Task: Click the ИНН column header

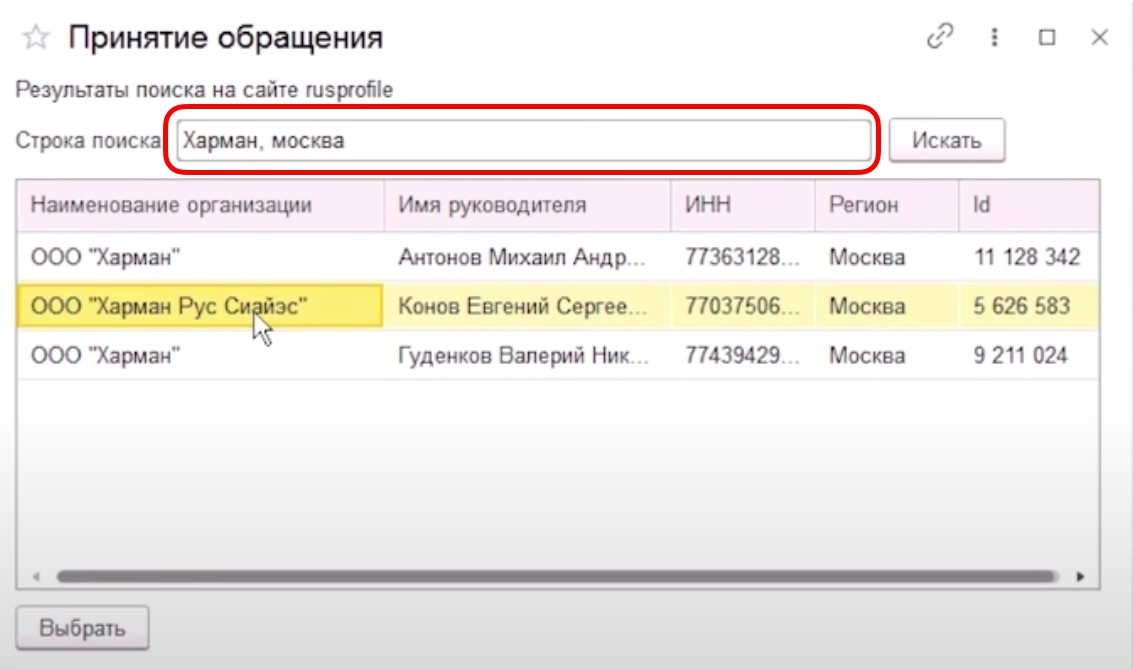Action: (x=743, y=205)
